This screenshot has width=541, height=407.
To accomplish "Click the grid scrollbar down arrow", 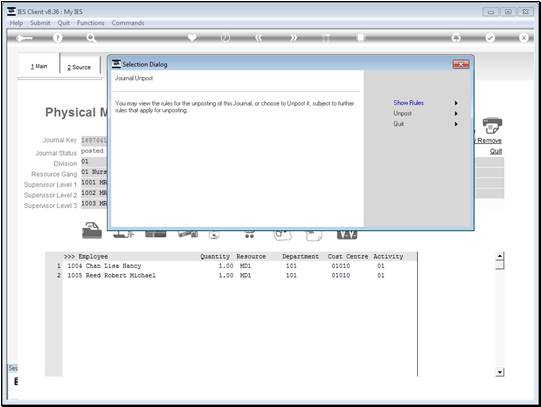I will coord(500,372).
